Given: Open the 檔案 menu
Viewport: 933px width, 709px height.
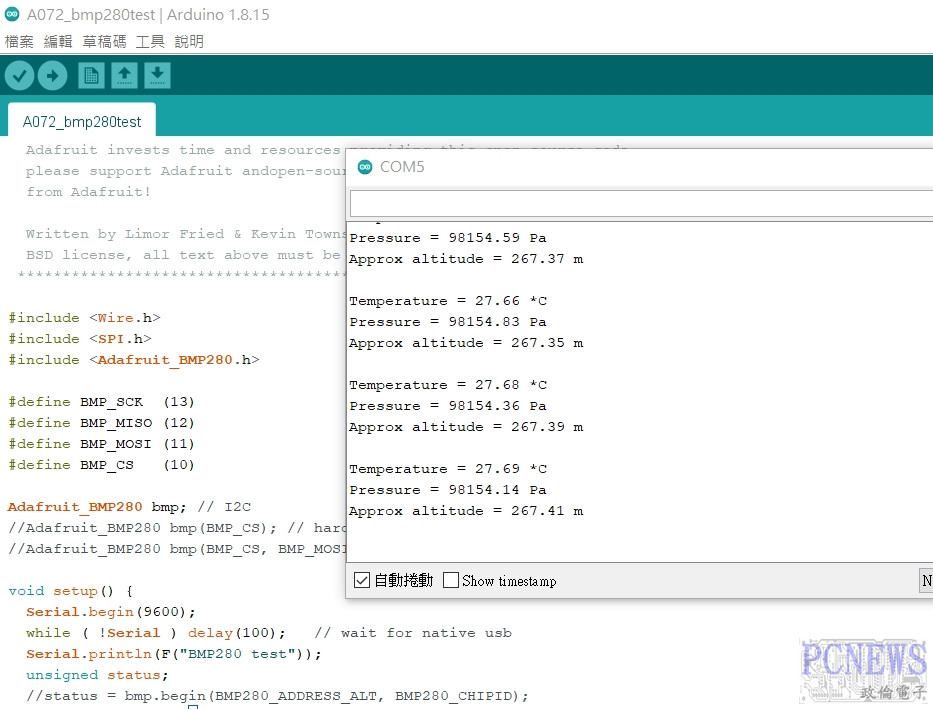Looking at the screenshot, I should coord(19,41).
